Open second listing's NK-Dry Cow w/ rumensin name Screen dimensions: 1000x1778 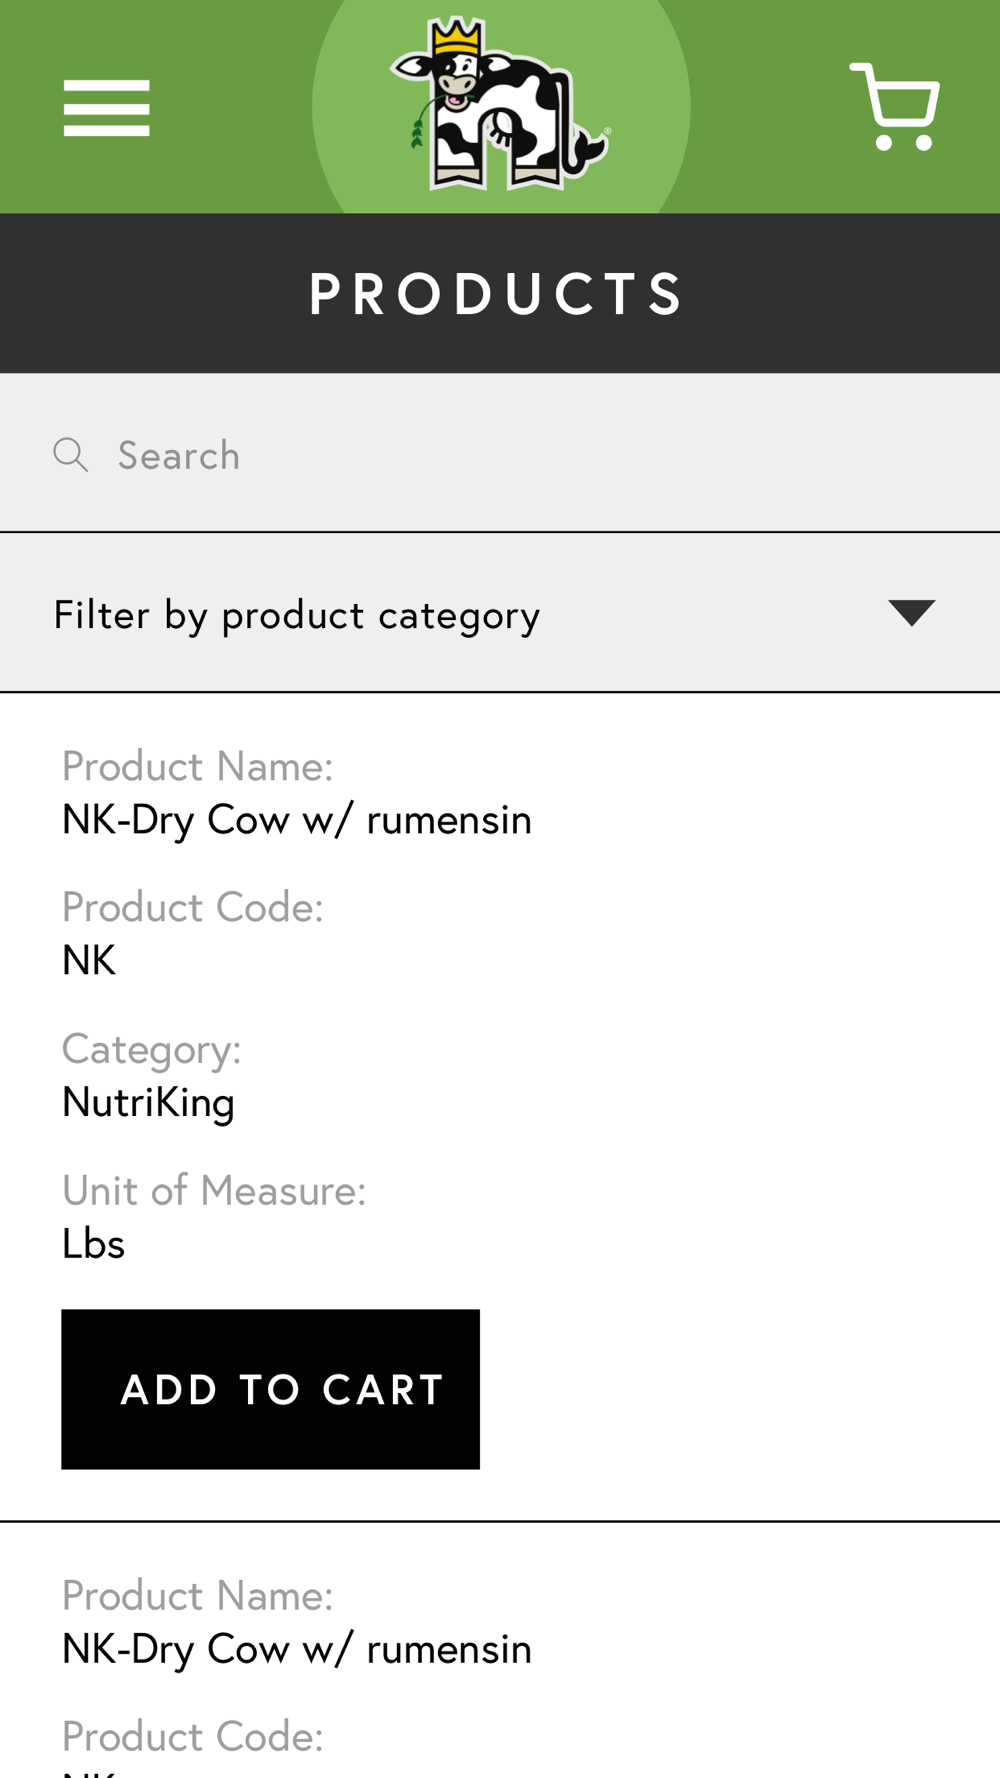tap(297, 1649)
